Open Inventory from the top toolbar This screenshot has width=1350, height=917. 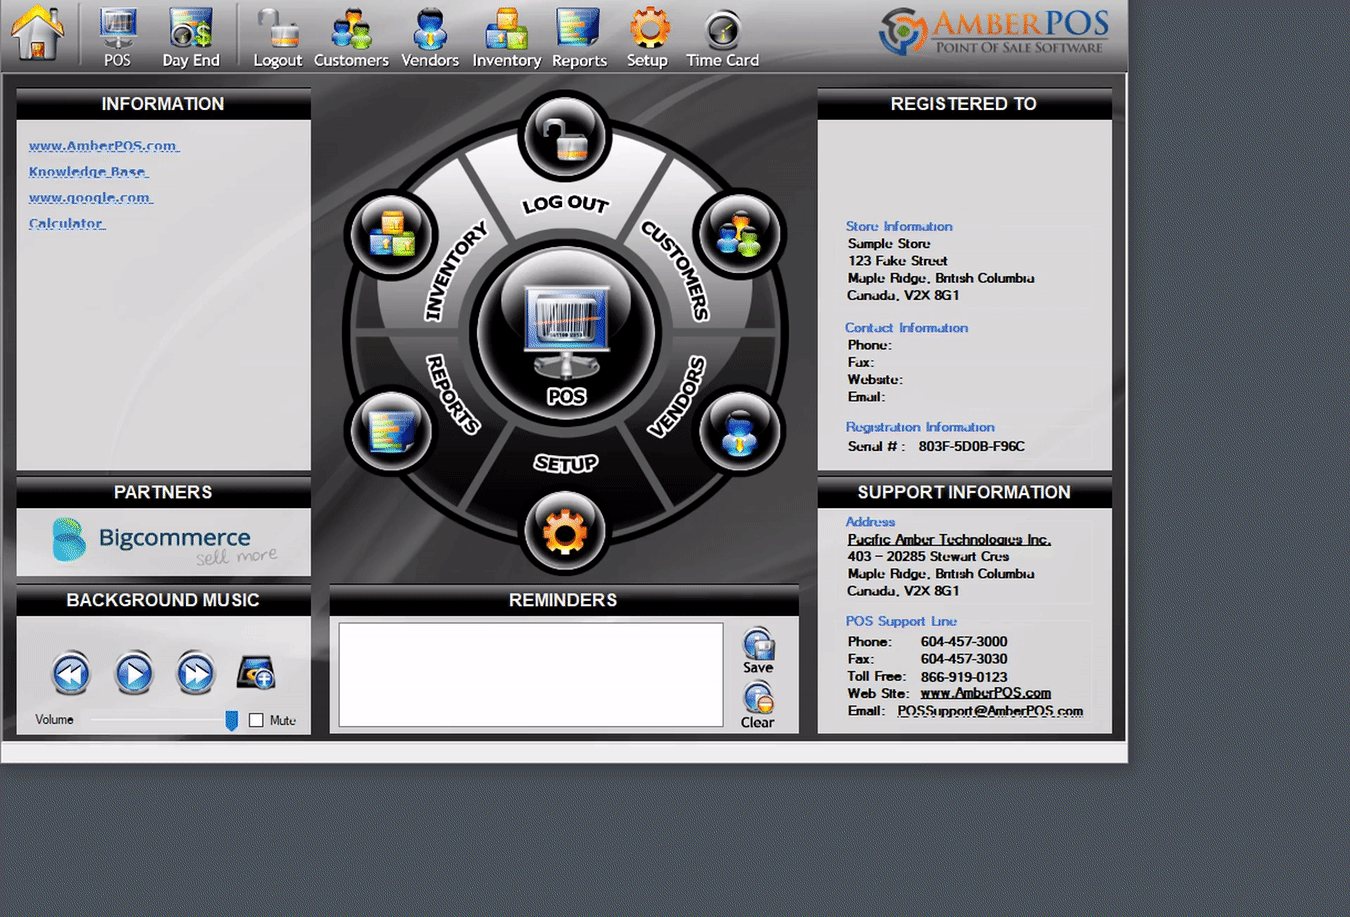[507, 38]
